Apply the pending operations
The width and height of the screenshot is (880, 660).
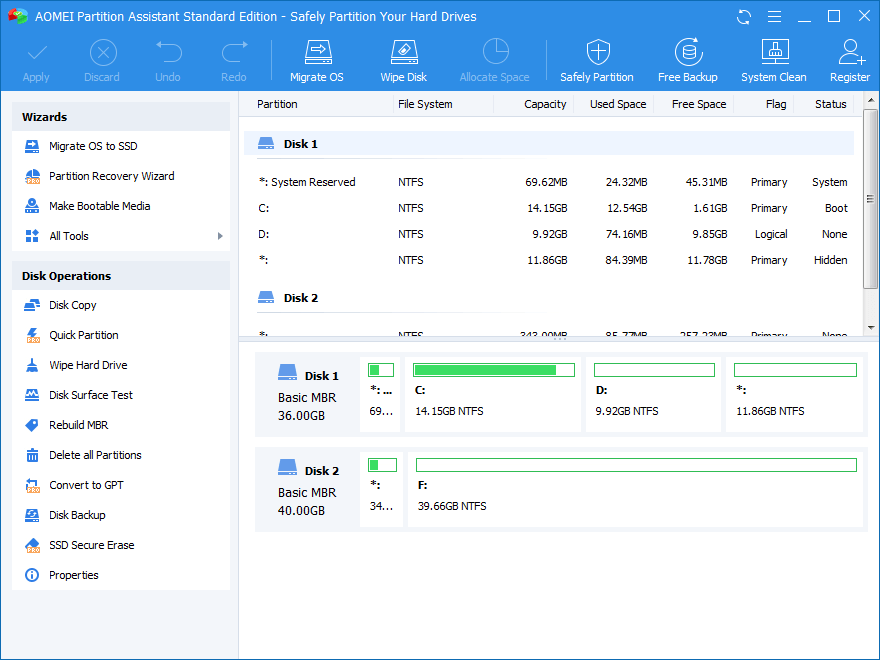point(36,58)
